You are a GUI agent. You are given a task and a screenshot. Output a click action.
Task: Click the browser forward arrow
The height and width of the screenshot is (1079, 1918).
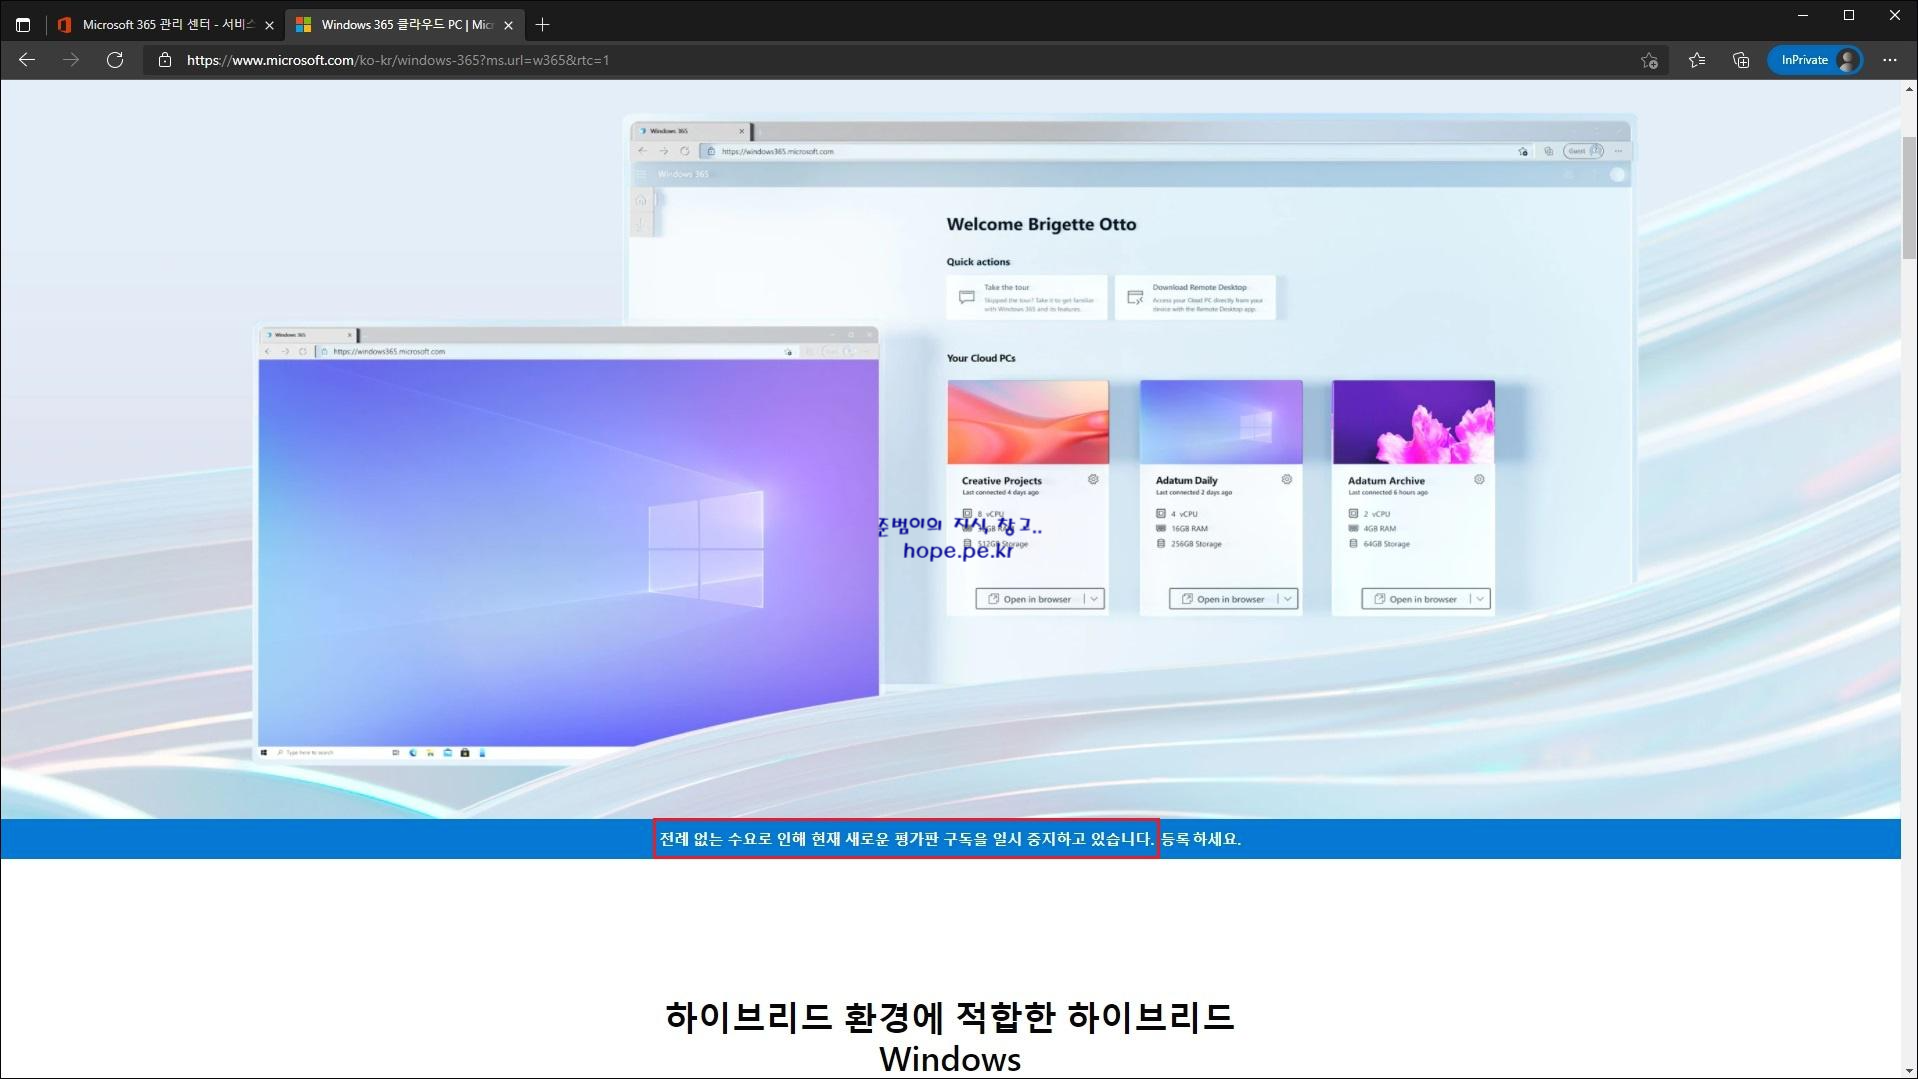click(71, 60)
